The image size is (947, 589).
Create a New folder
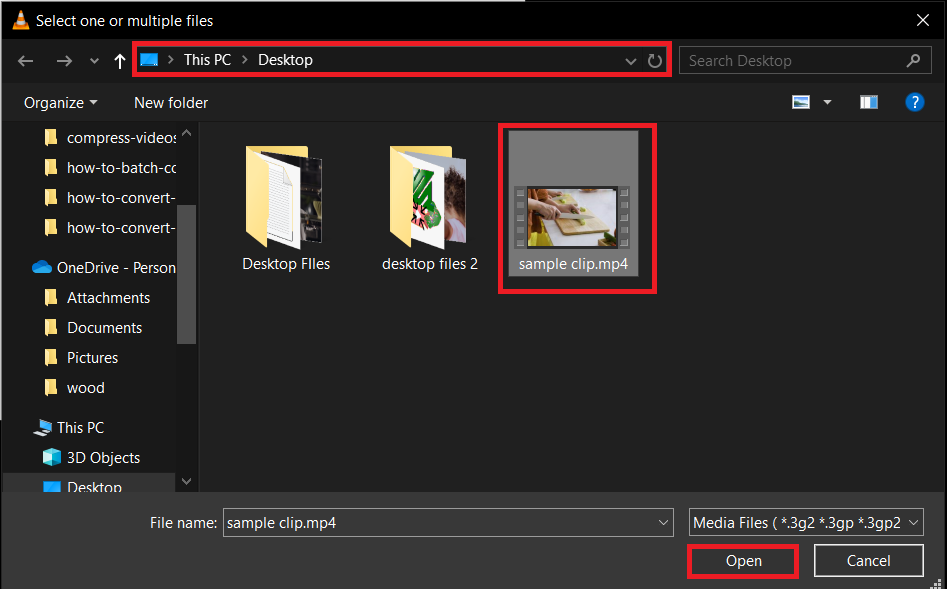(170, 102)
